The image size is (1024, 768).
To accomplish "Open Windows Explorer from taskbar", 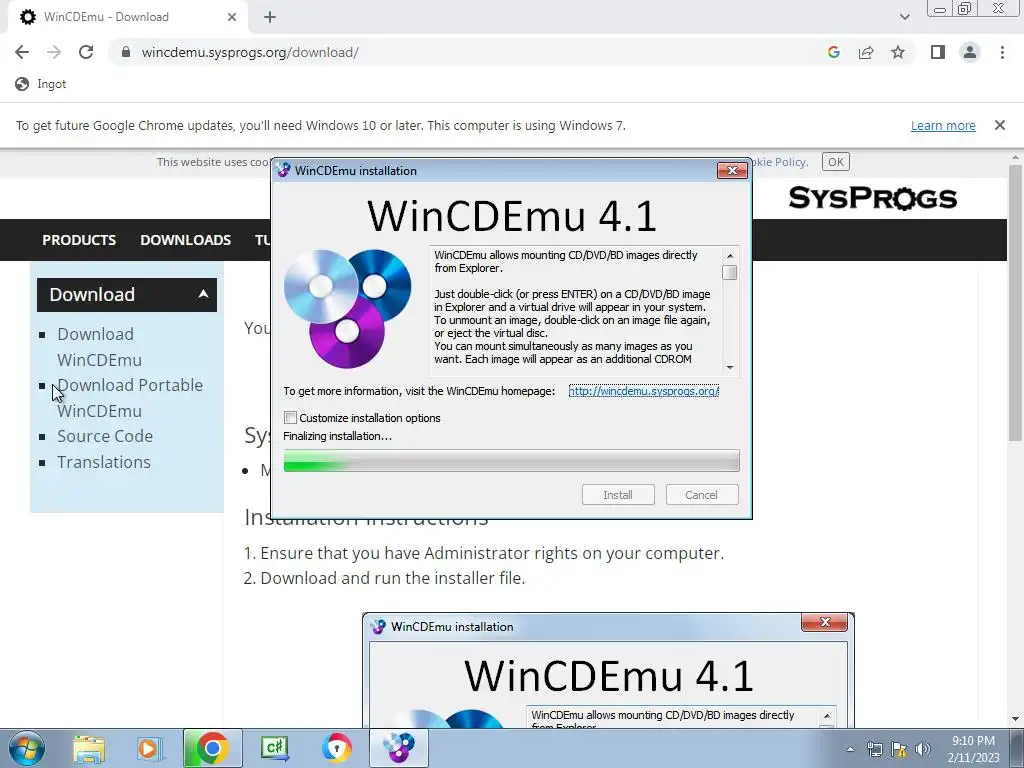I will [x=89, y=748].
